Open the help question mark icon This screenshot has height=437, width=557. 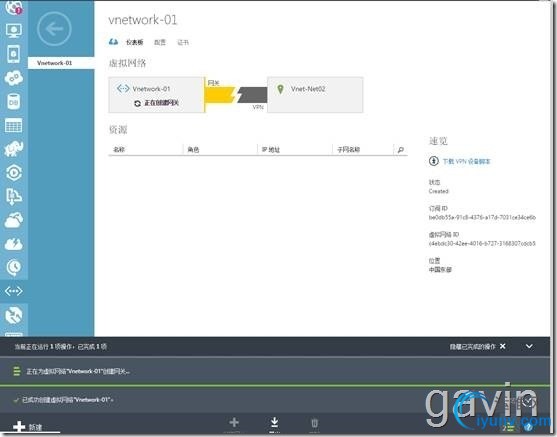[x=529, y=427]
